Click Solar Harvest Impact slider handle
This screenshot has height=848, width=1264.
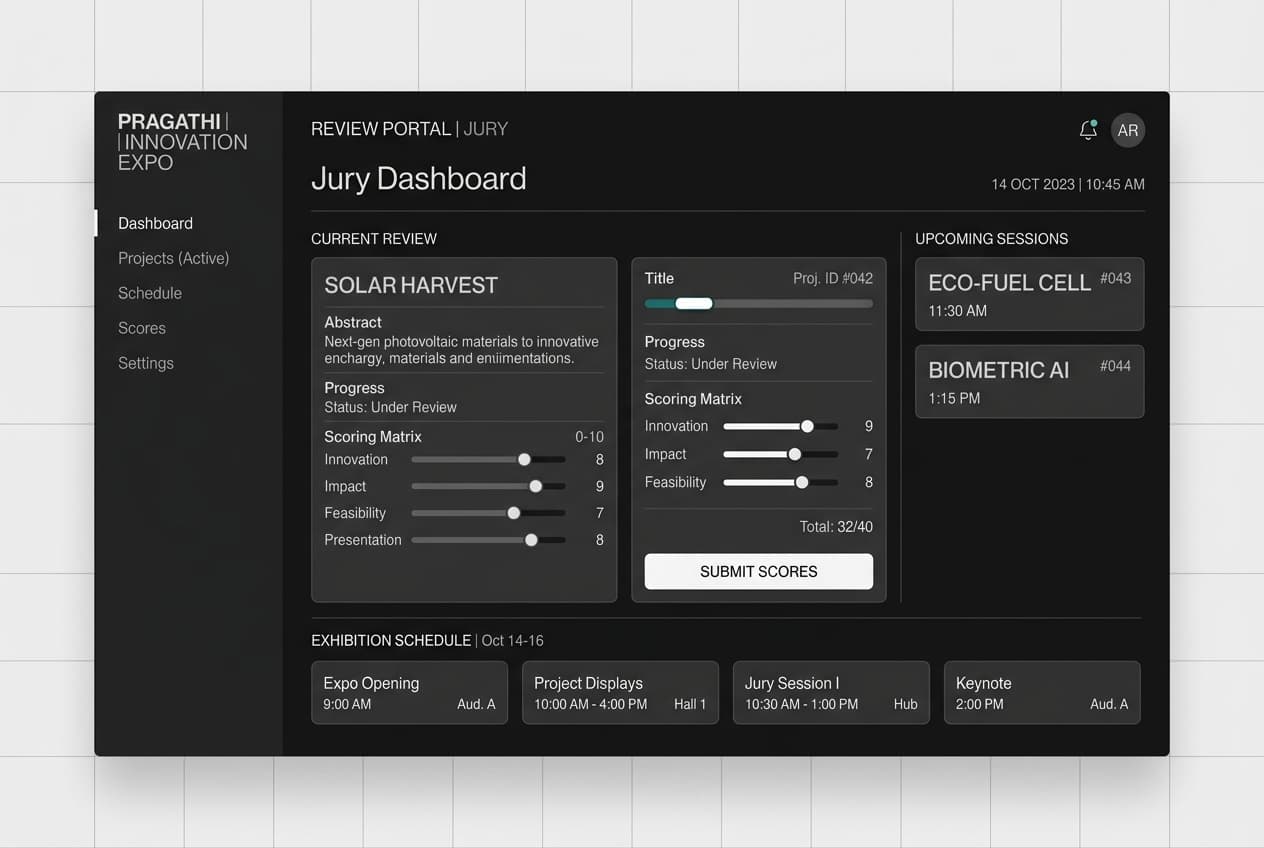[536, 486]
